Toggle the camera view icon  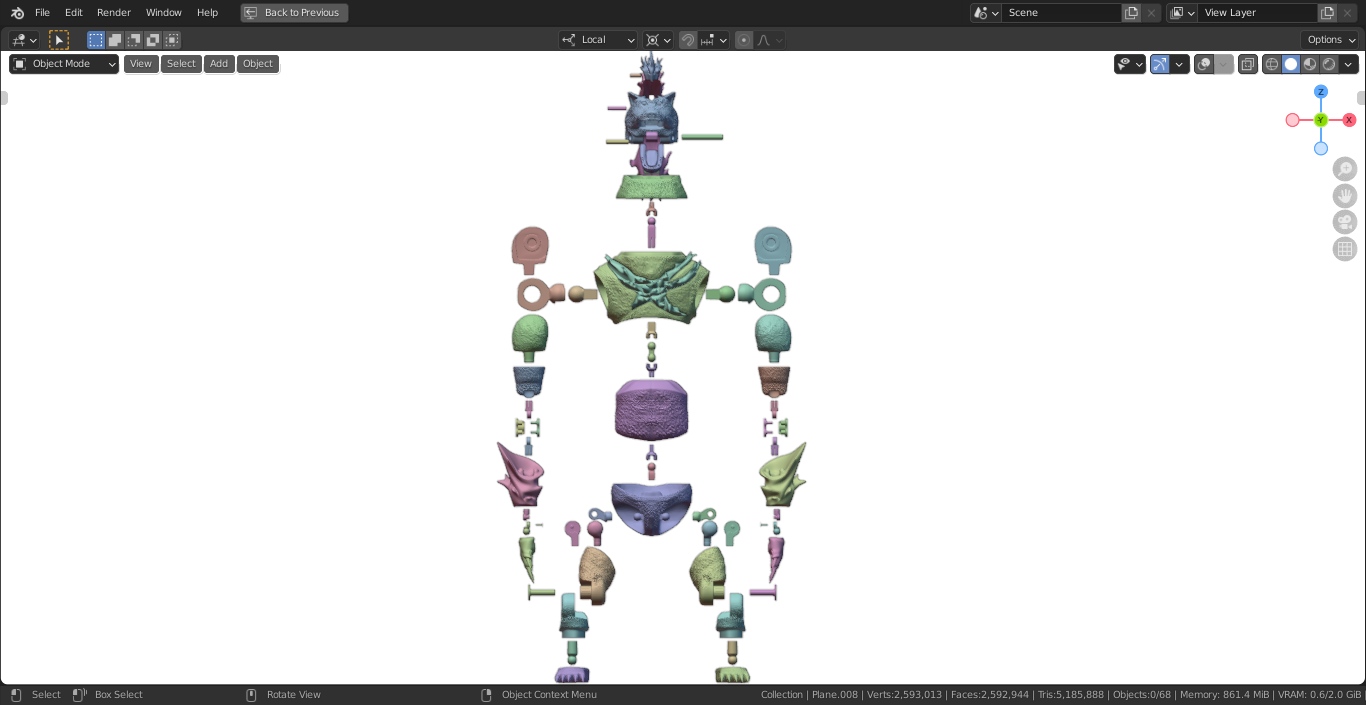(x=1345, y=222)
